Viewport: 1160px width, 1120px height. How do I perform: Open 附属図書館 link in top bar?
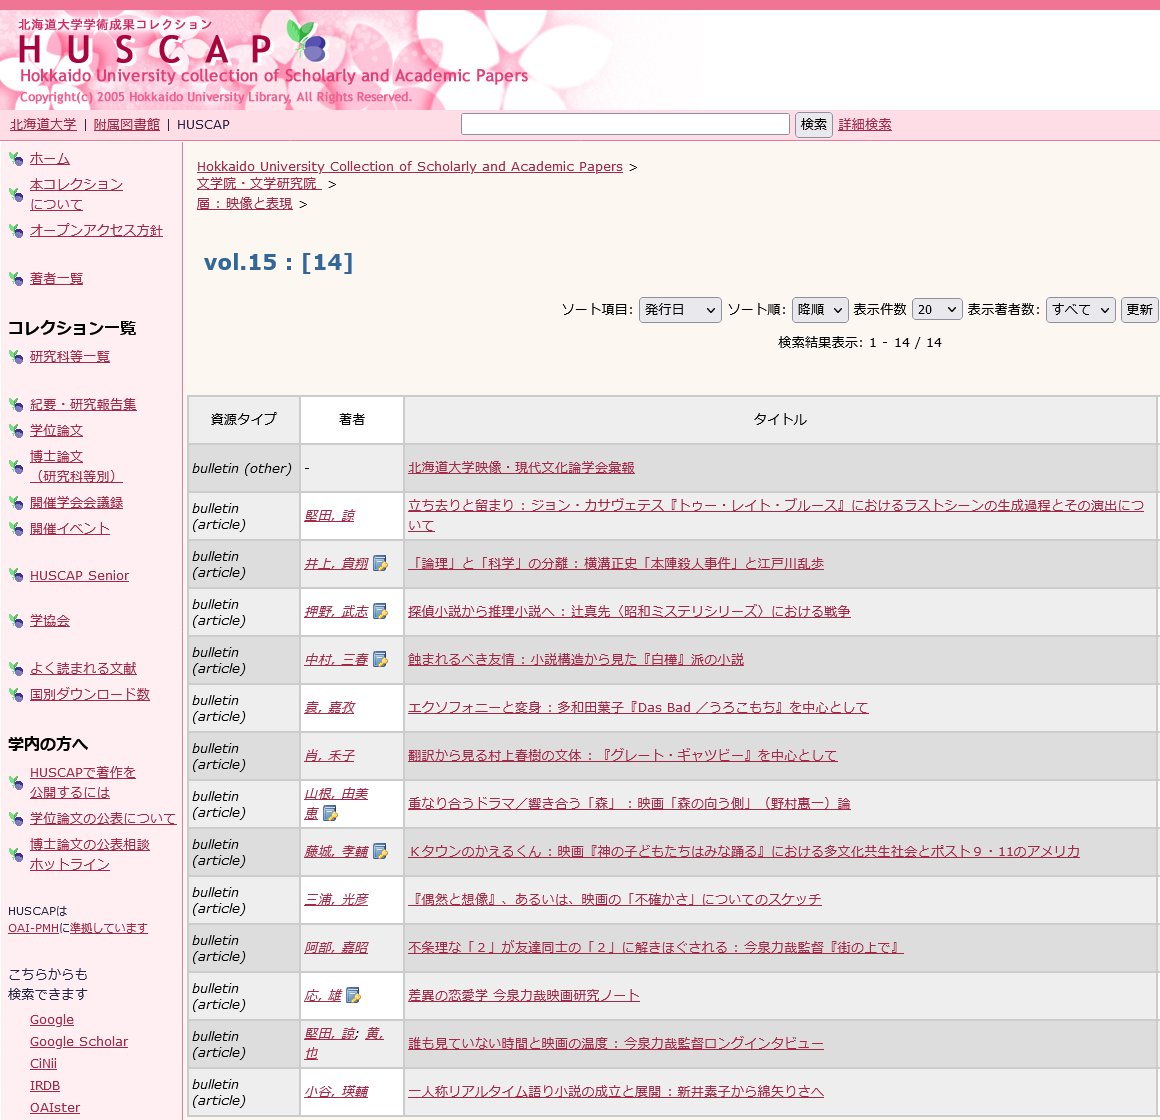pyautogui.click(x=127, y=124)
